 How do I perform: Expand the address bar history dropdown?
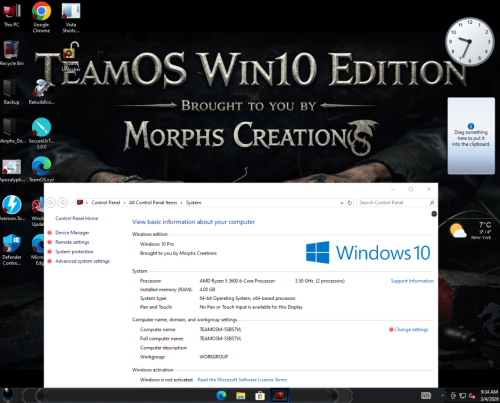pos(342,203)
